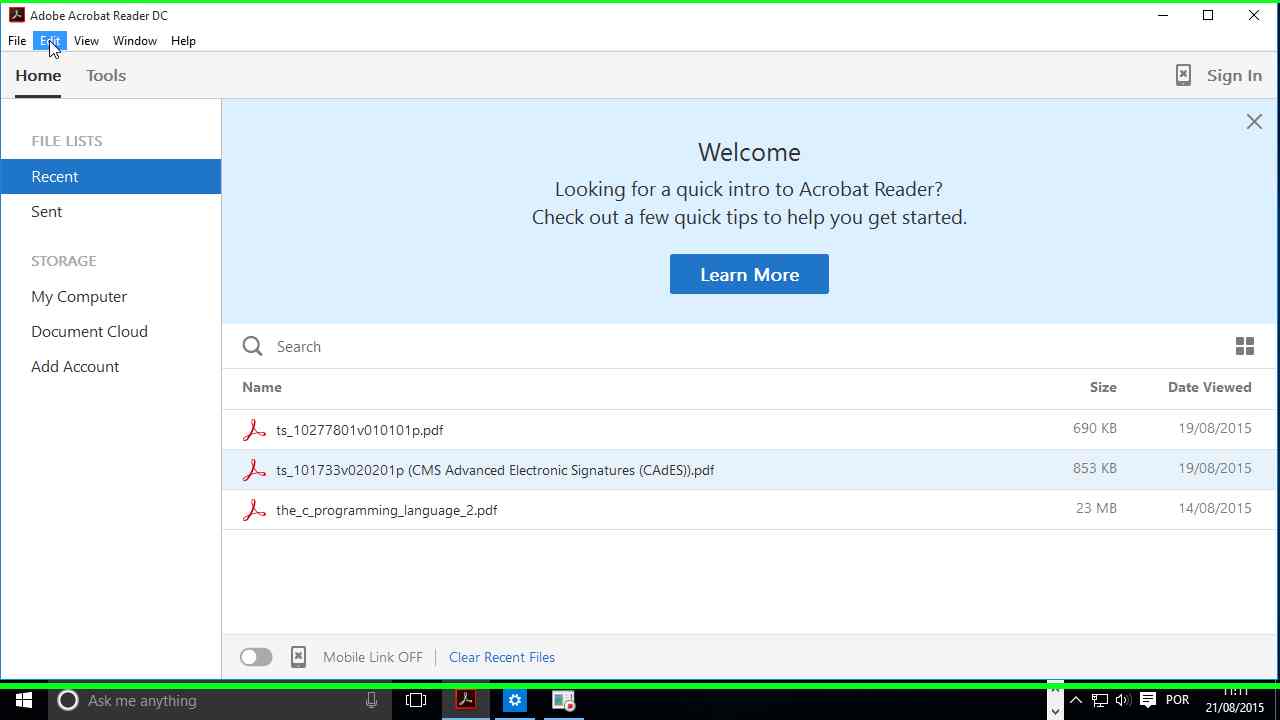
Task: Click Clear Recent Files link
Action: [x=502, y=657]
